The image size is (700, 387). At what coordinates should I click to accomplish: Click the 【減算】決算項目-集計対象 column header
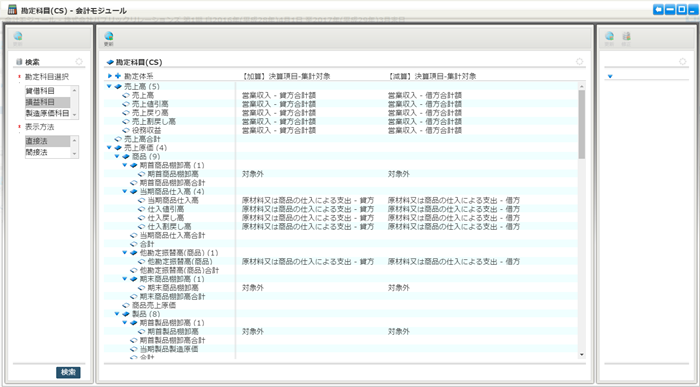click(x=432, y=76)
